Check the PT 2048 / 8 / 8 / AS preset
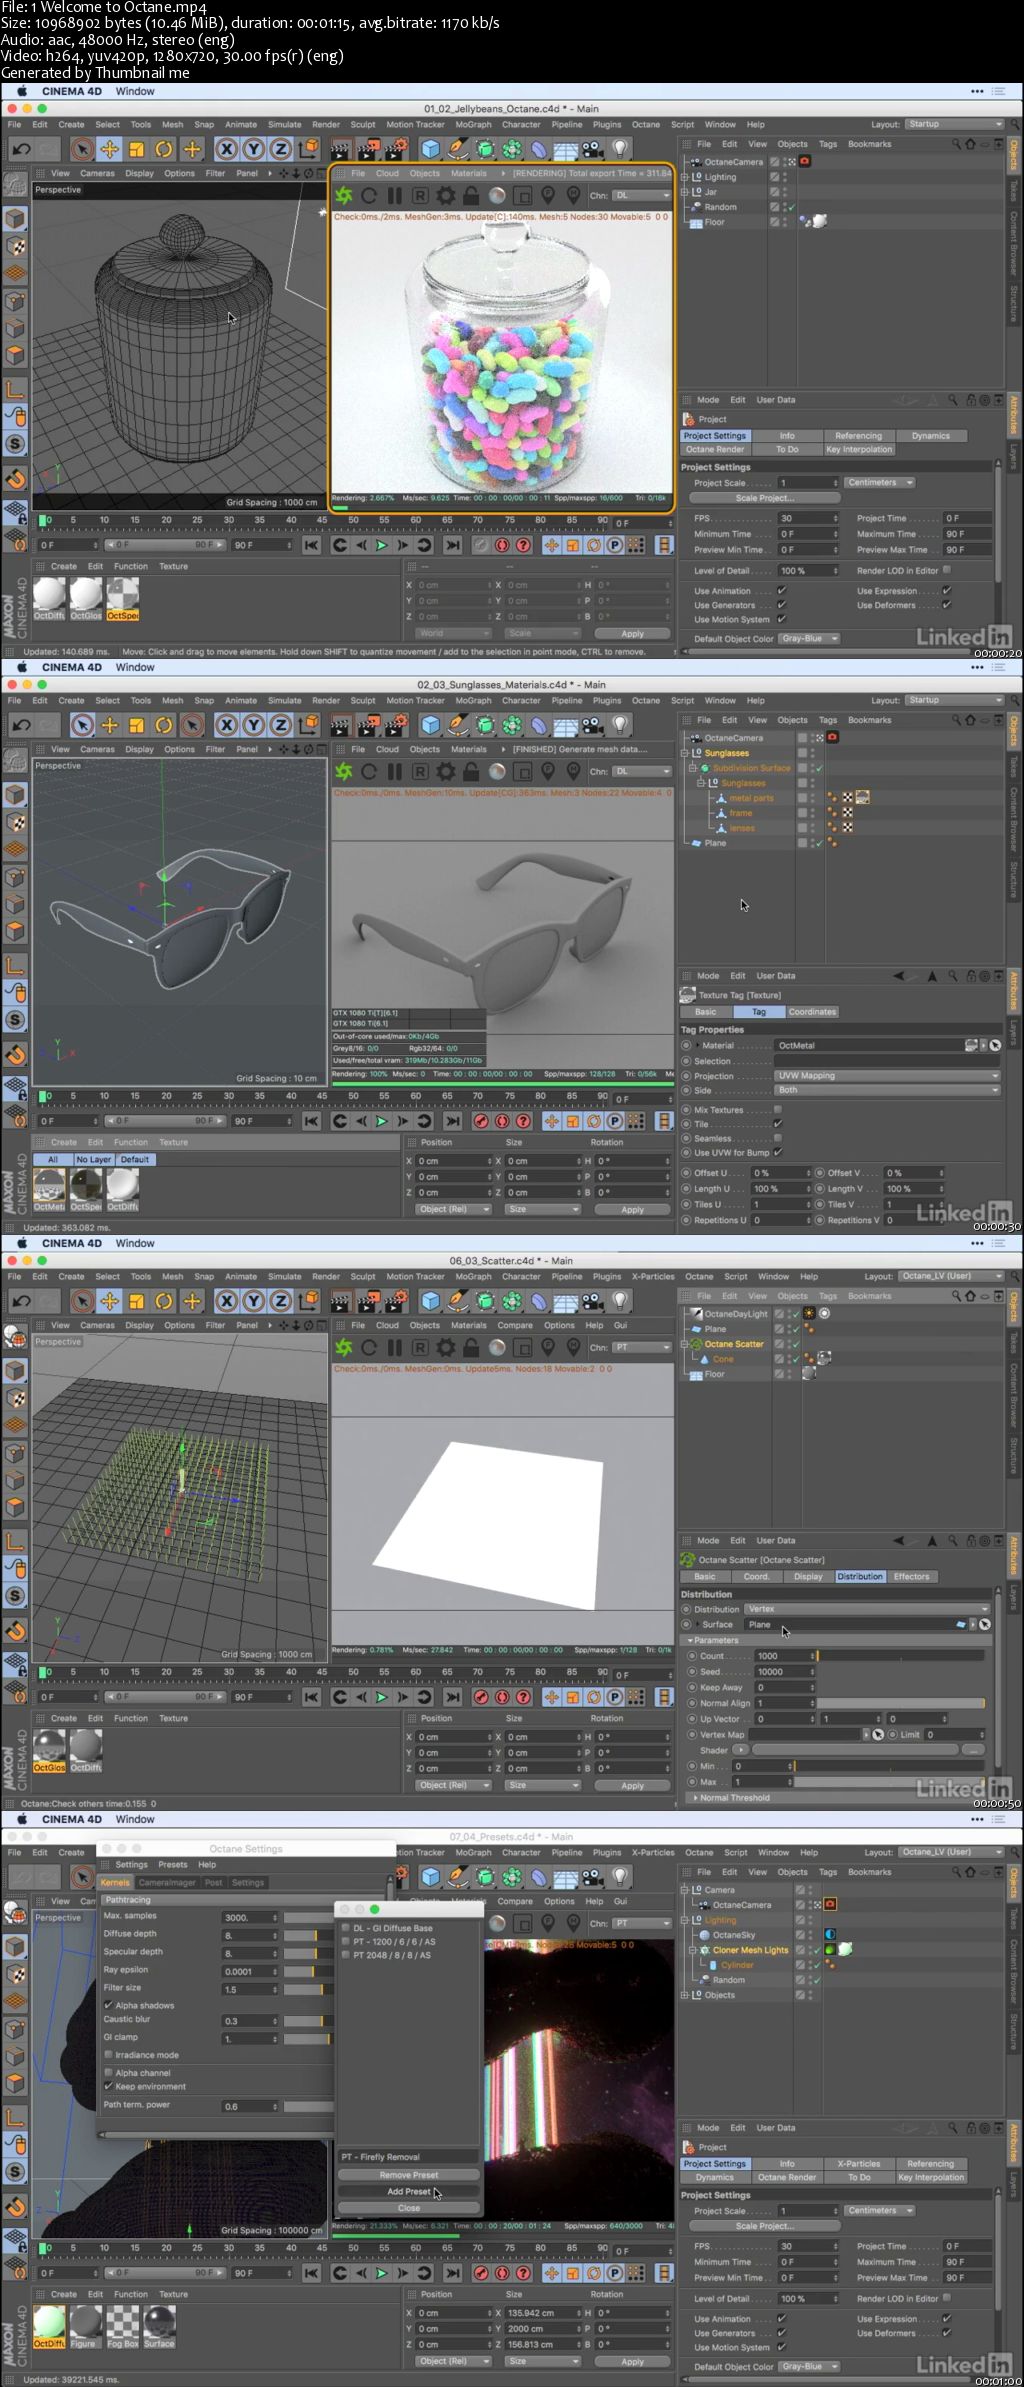The height and width of the screenshot is (2387, 1024). (346, 1955)
